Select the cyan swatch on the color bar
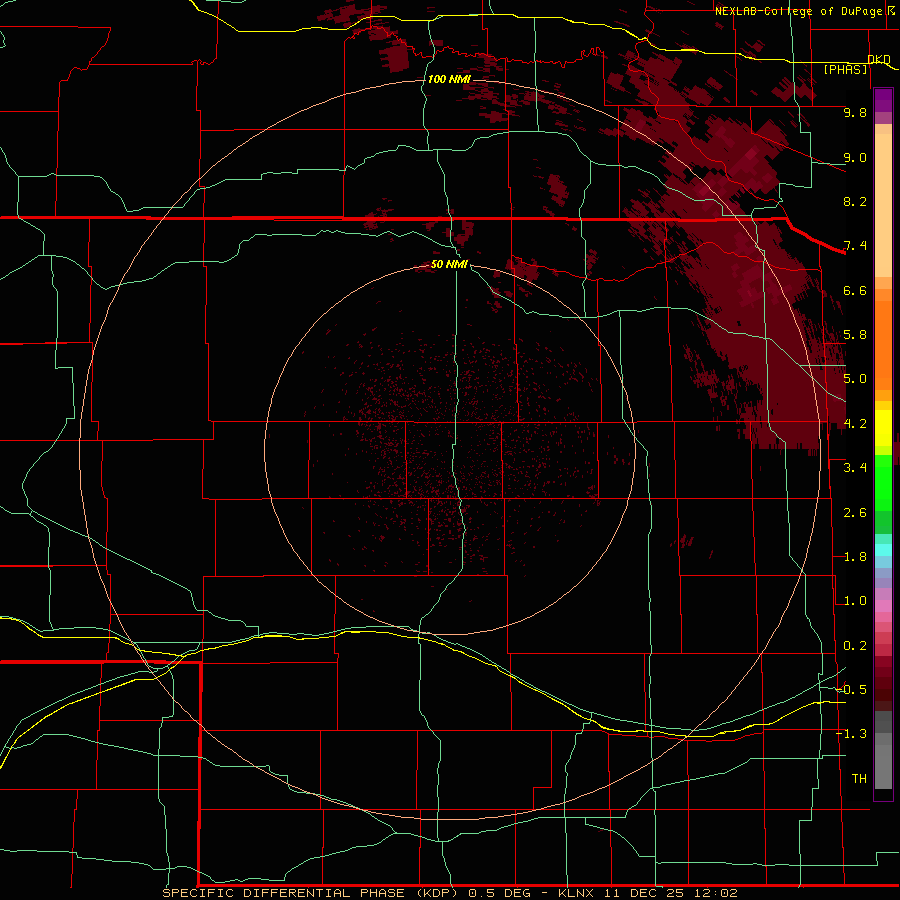The image size is (900, 900). click(883, 550)
